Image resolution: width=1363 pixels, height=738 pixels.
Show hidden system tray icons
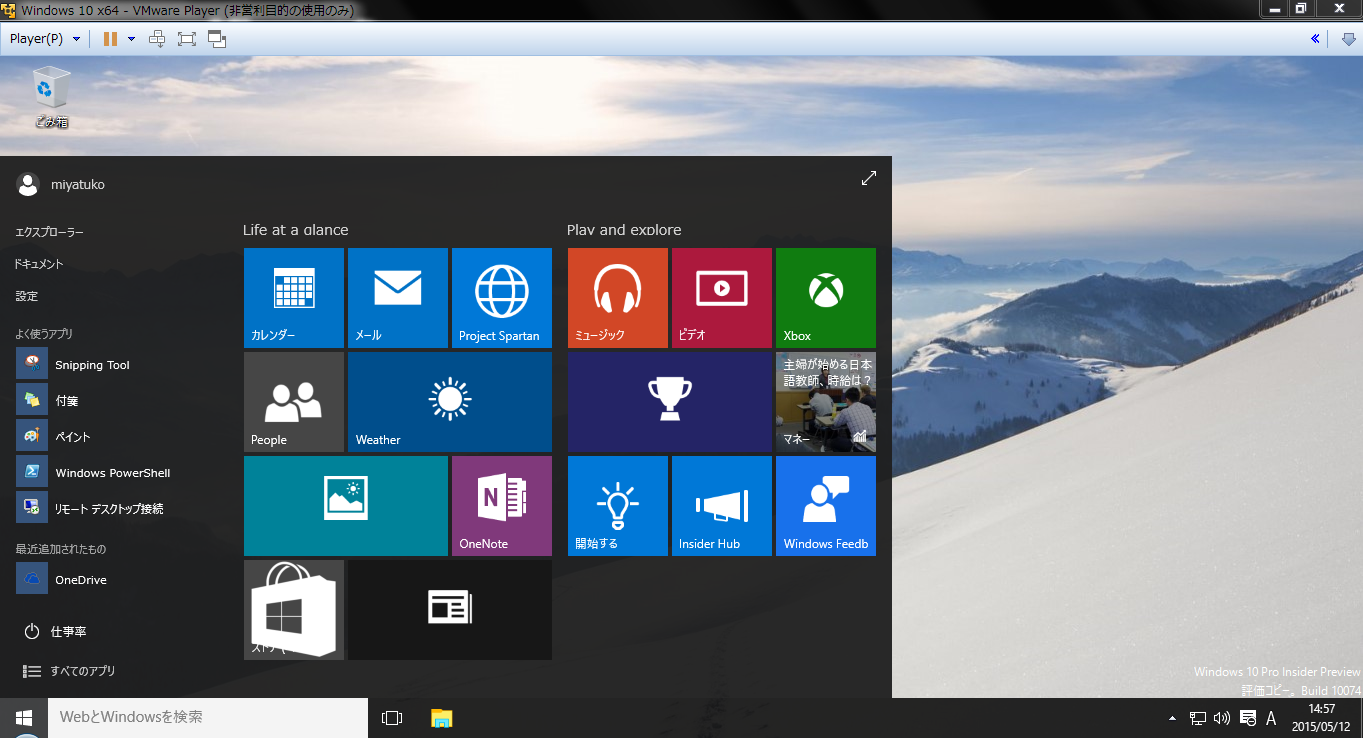[1172, 718]
